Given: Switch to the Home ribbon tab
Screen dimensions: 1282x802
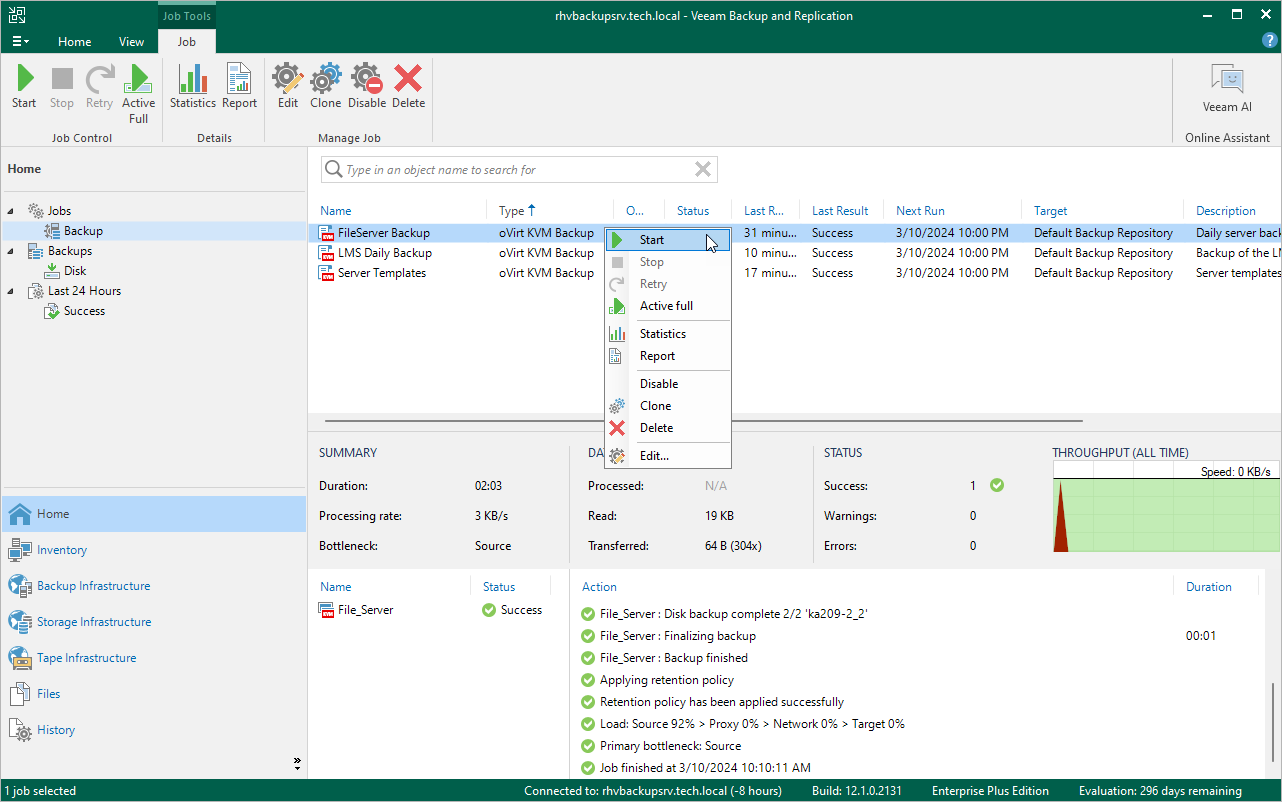Looking at the screenshot, I should pyautogui.click(x=74, y=42).
